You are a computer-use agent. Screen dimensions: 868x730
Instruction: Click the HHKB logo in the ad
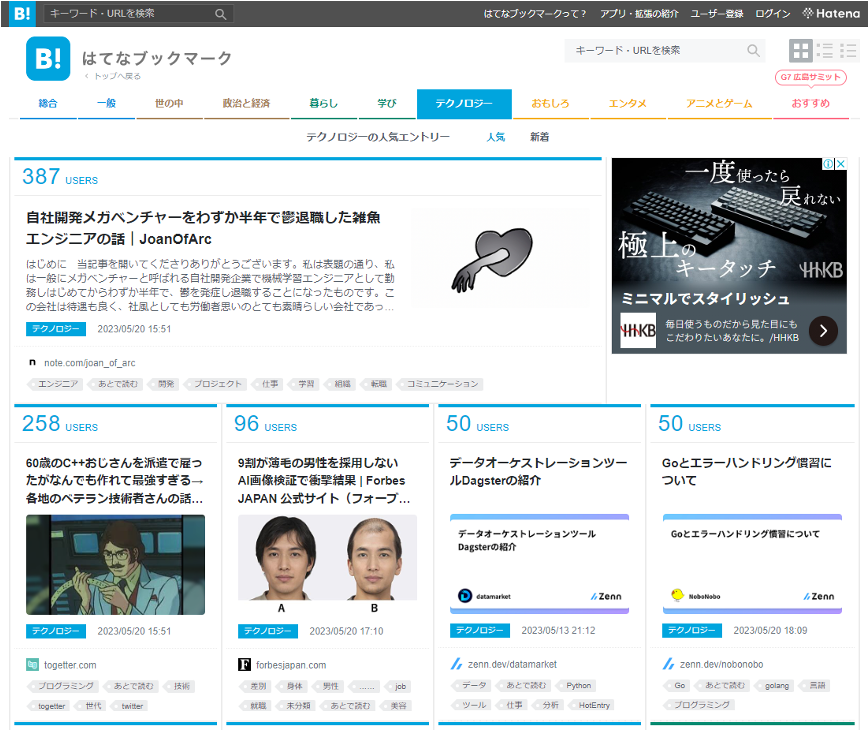click(638, 330)
